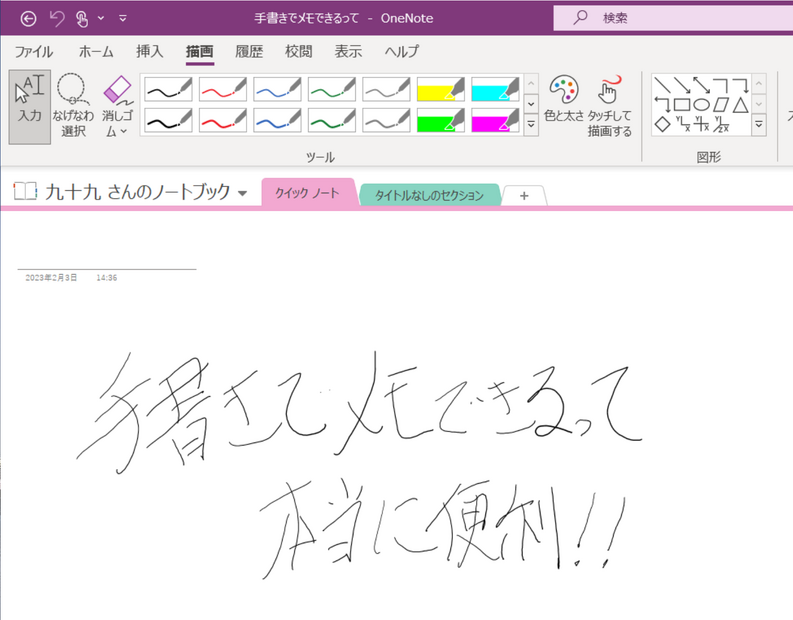This screenshot has height=620, width=793.
Task: Insert the XYZ 3D axes shape
Action: [x=721, y=124]
